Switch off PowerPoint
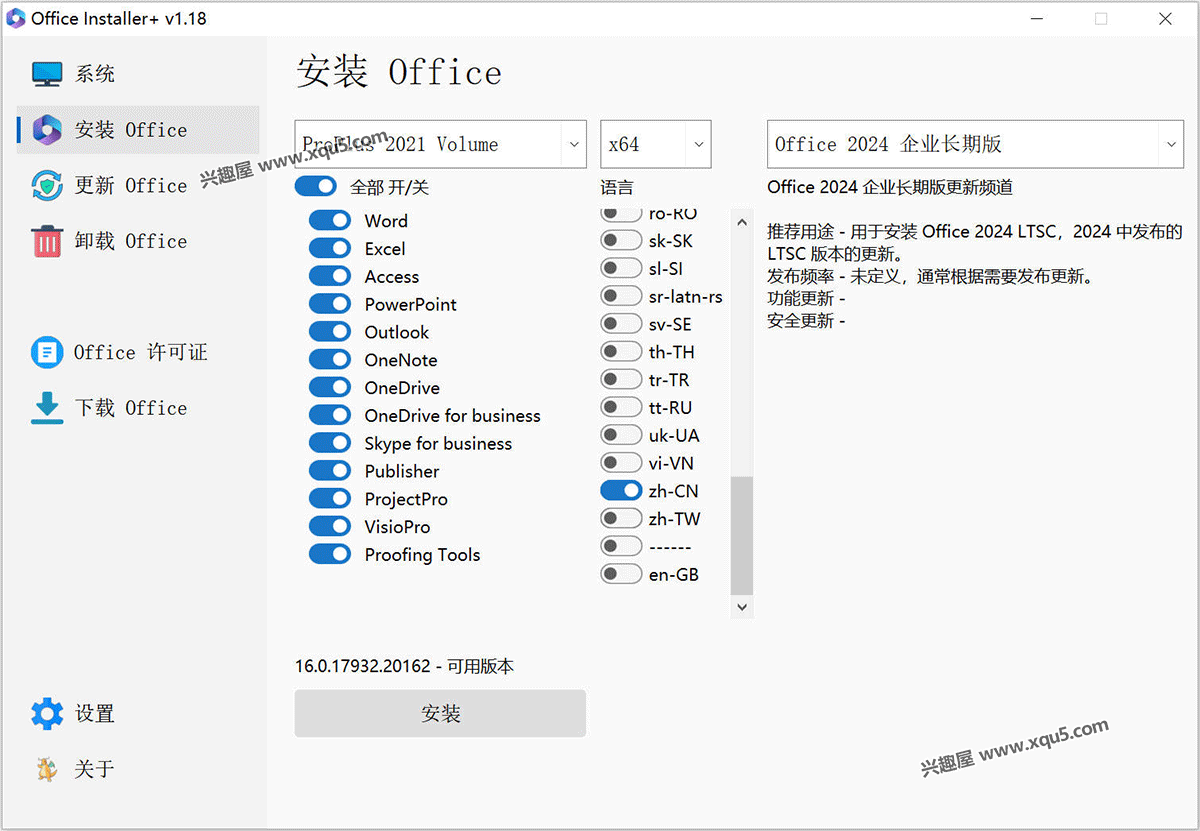Viewport: 1200px width, 831px height. point(329,304)
